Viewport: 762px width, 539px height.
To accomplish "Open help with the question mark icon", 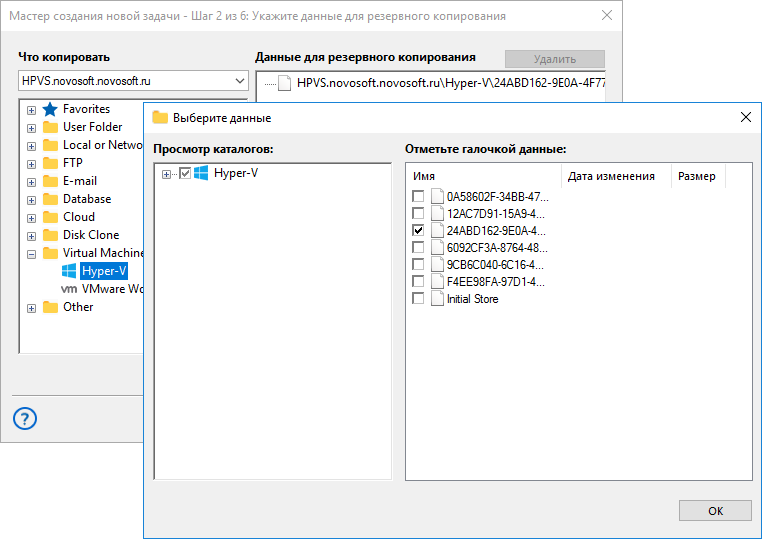I will (25, 418).
